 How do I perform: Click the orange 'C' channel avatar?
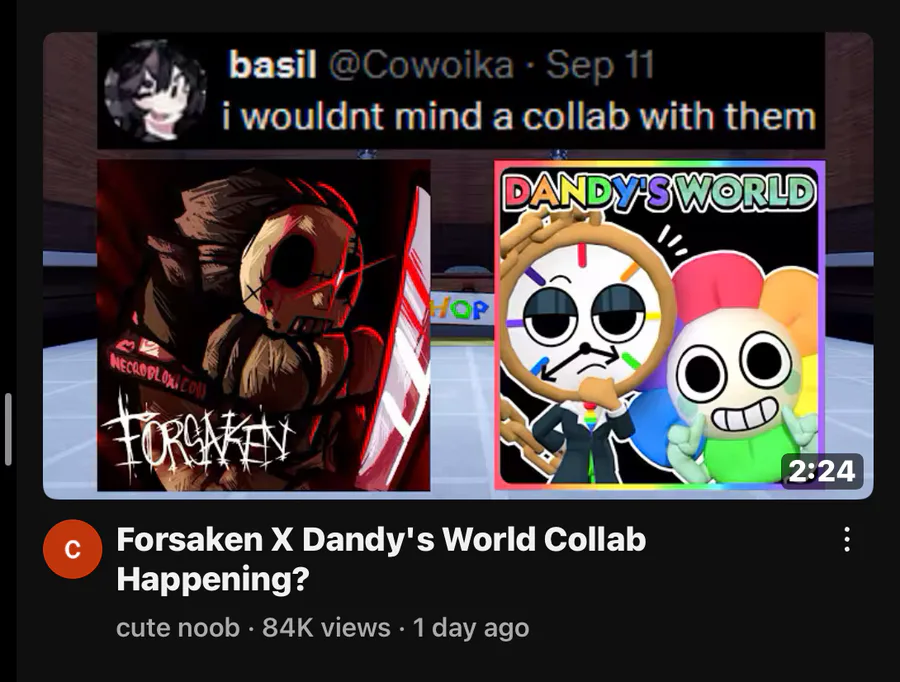(x=72, y=549)
